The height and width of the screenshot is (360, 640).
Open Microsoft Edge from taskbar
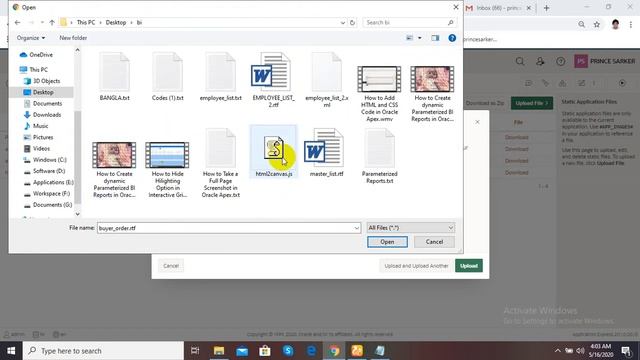[x=311, y=351]
